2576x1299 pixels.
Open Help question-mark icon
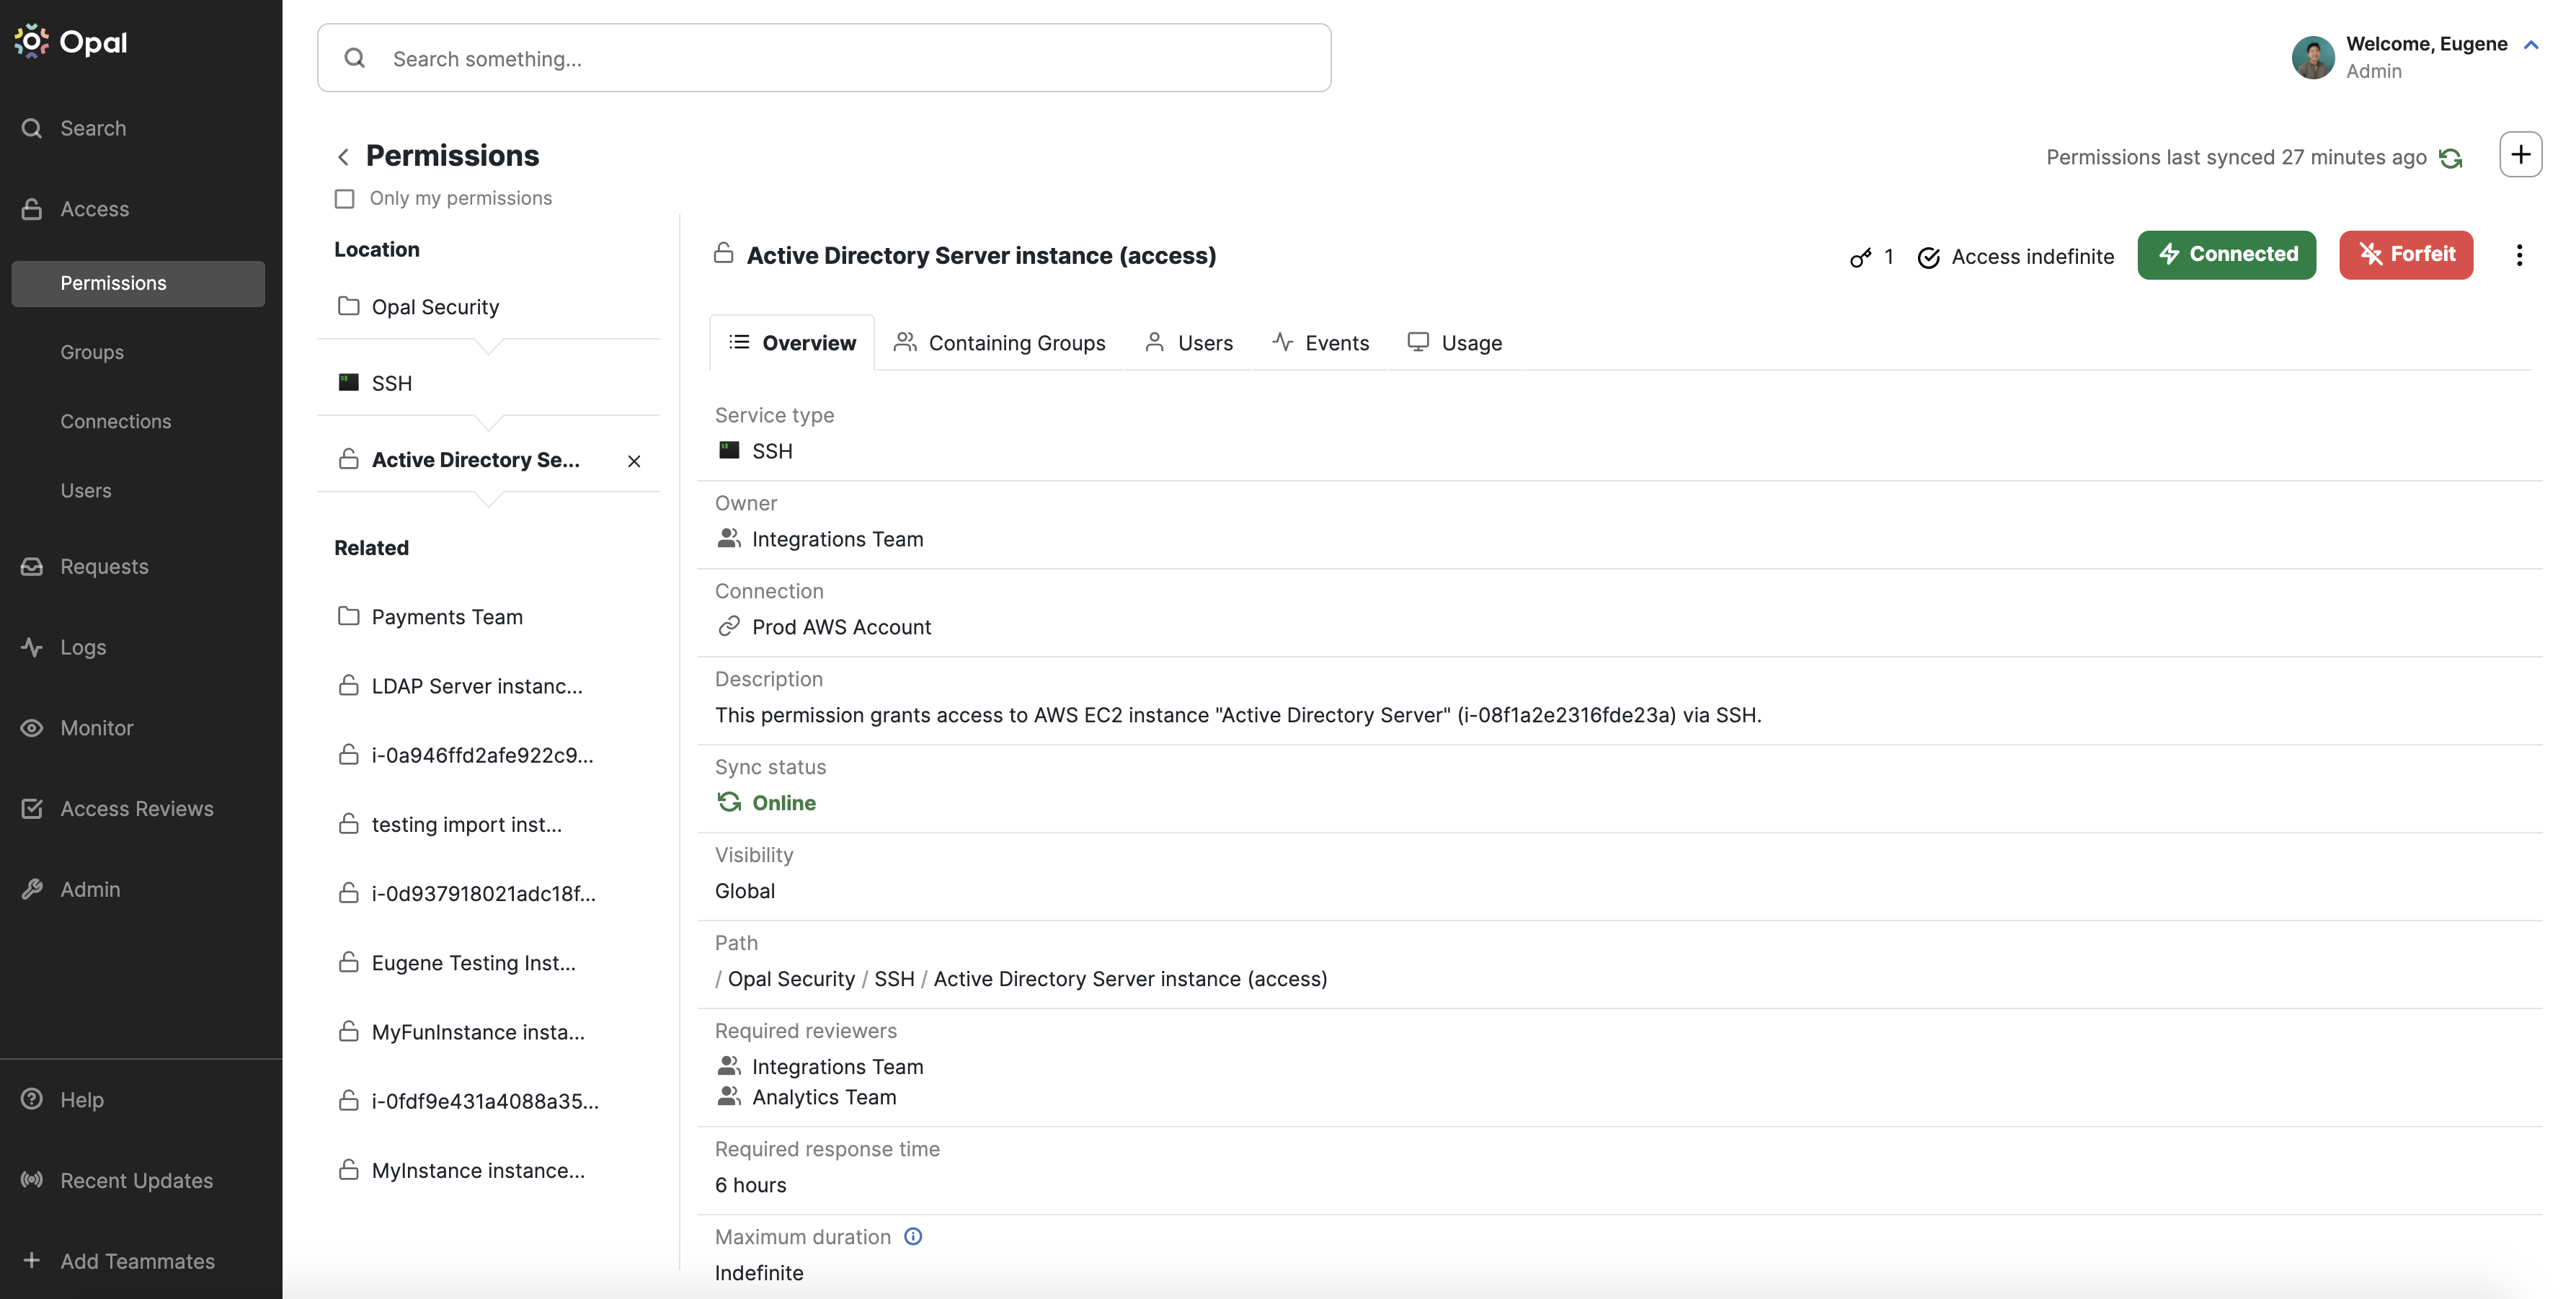[32, 1099]
